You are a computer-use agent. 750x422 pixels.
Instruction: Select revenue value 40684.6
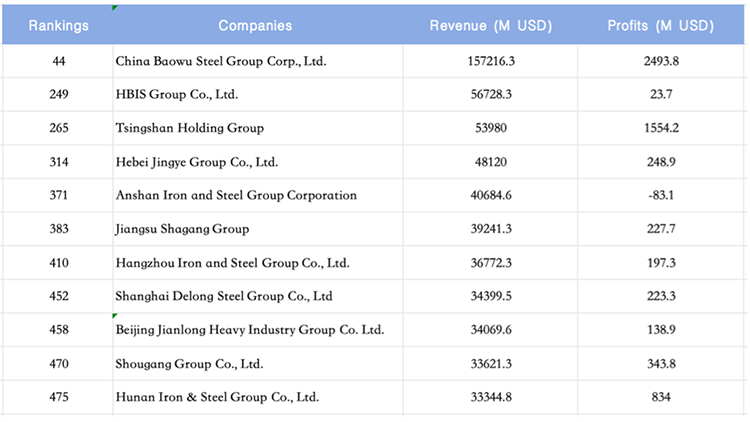coord(490,195)
